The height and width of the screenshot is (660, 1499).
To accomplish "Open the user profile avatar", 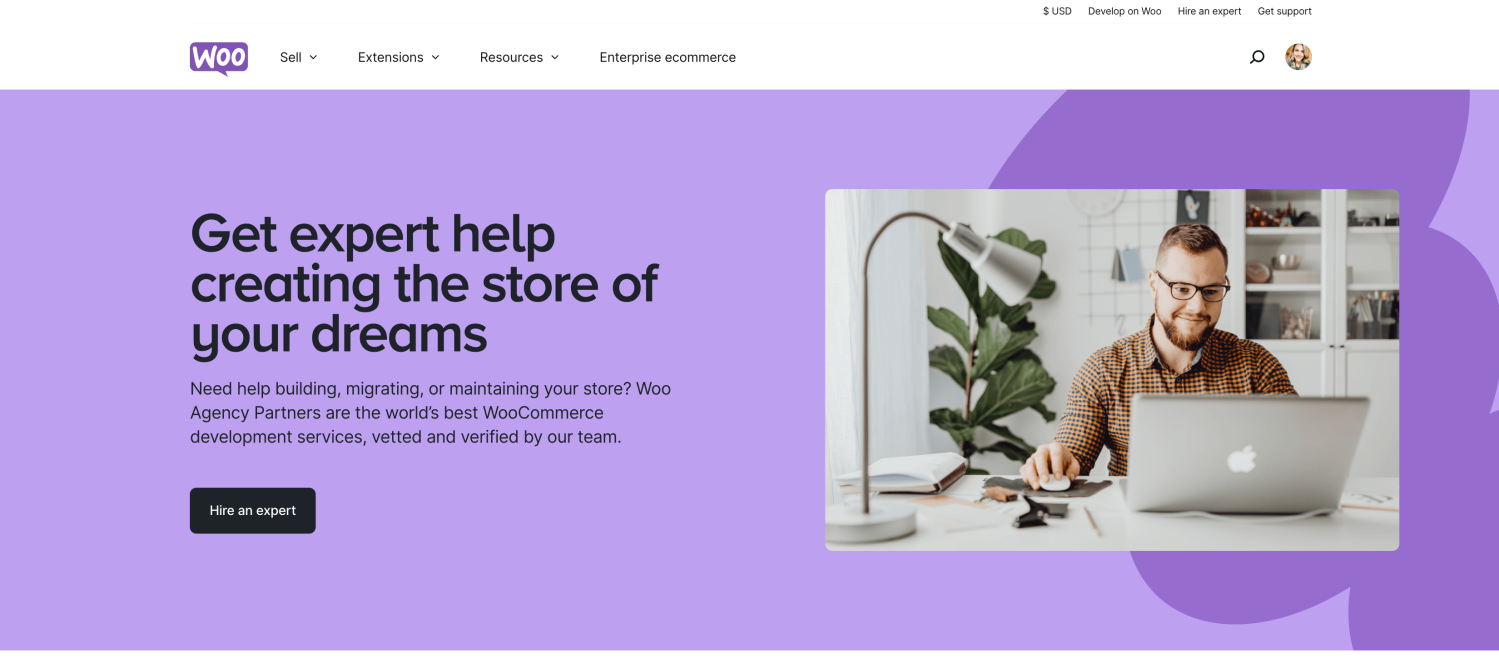I will 1298,57.
